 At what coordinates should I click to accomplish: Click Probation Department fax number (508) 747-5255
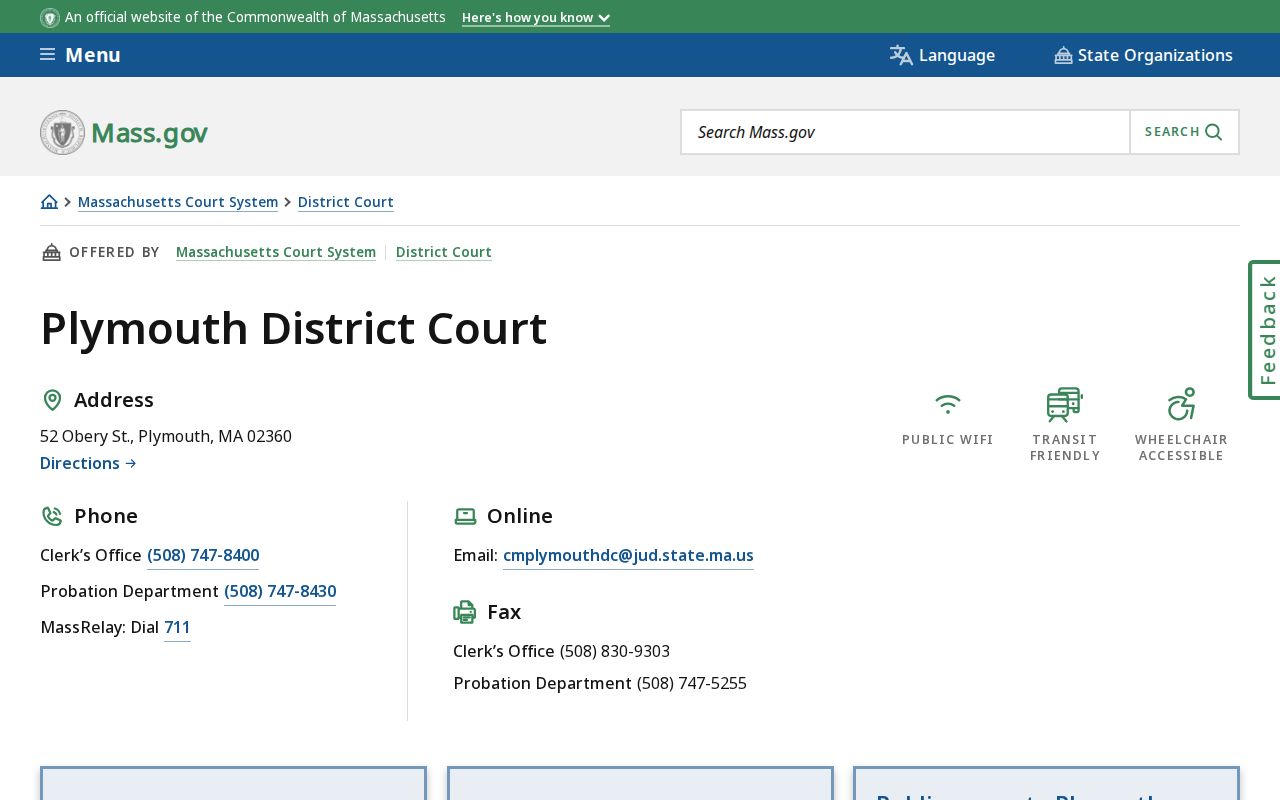pyautogui.click(x=692, y=683)
